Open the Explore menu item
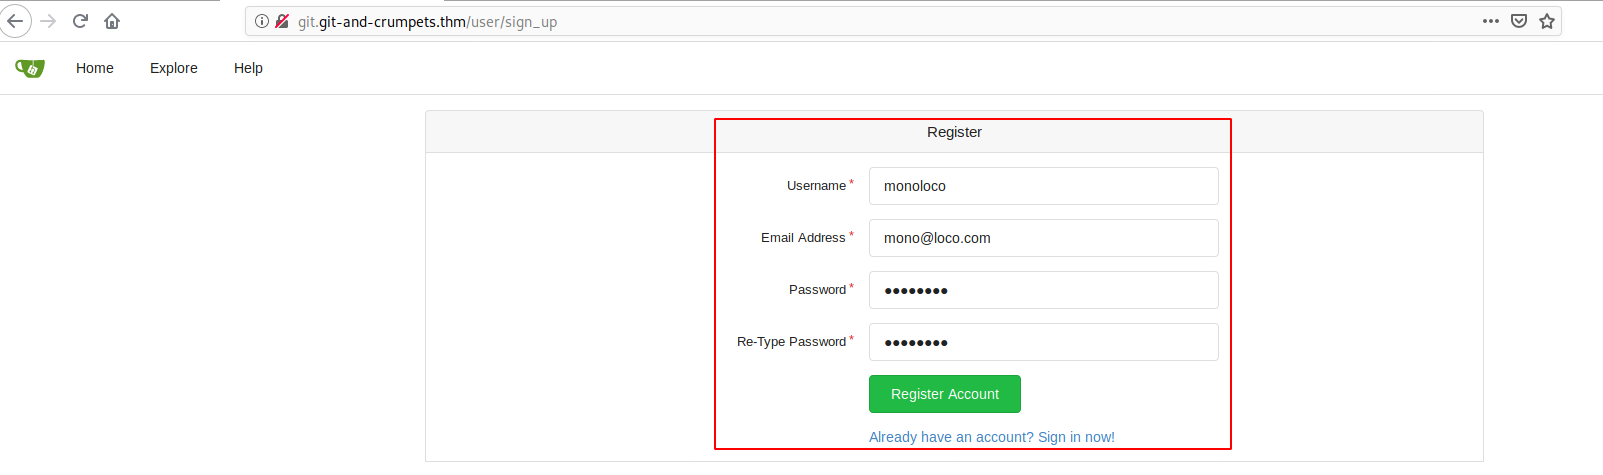Viewport: 1603px width, 475px height. point(174,68)
